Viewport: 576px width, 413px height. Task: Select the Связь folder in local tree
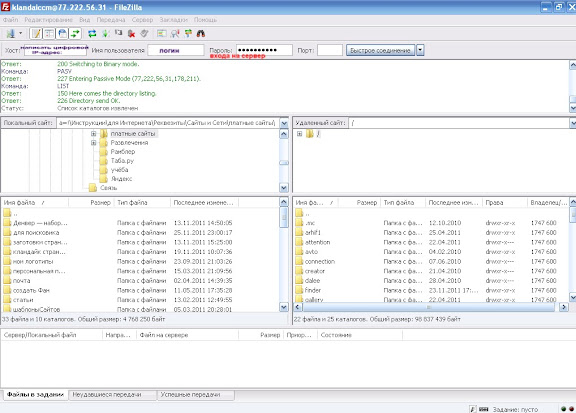[x=108, y=188]
